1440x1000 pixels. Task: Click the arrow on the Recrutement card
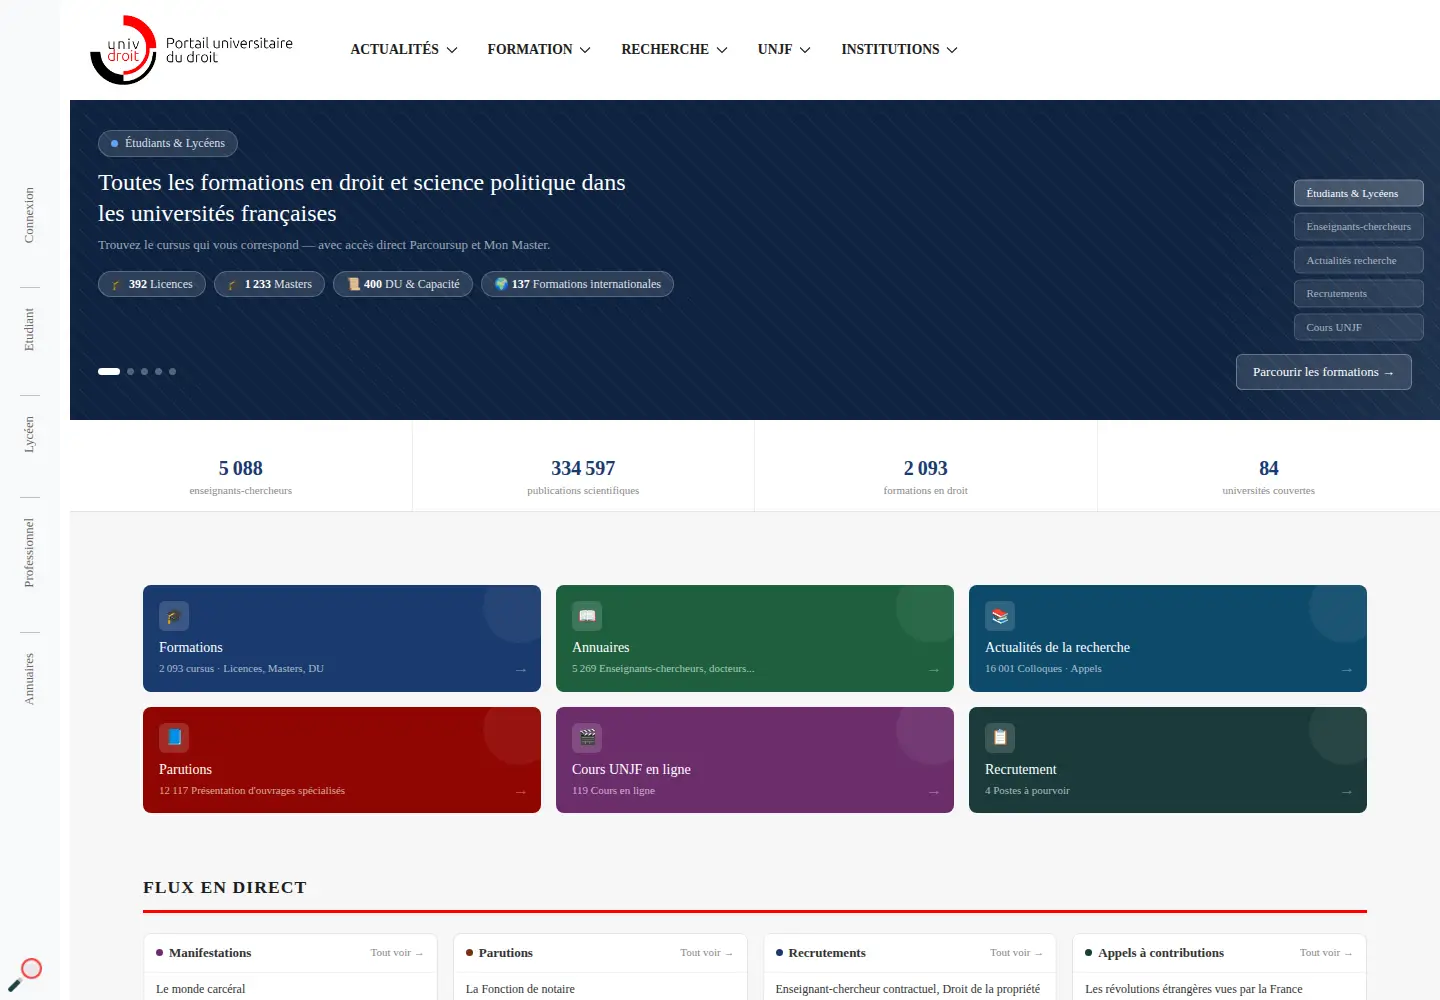point(1347,792)
